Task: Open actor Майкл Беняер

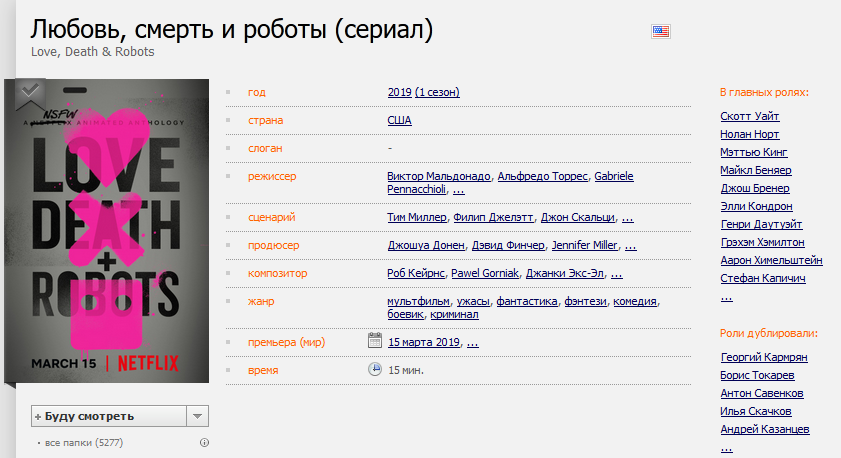Action: [756, 170]
